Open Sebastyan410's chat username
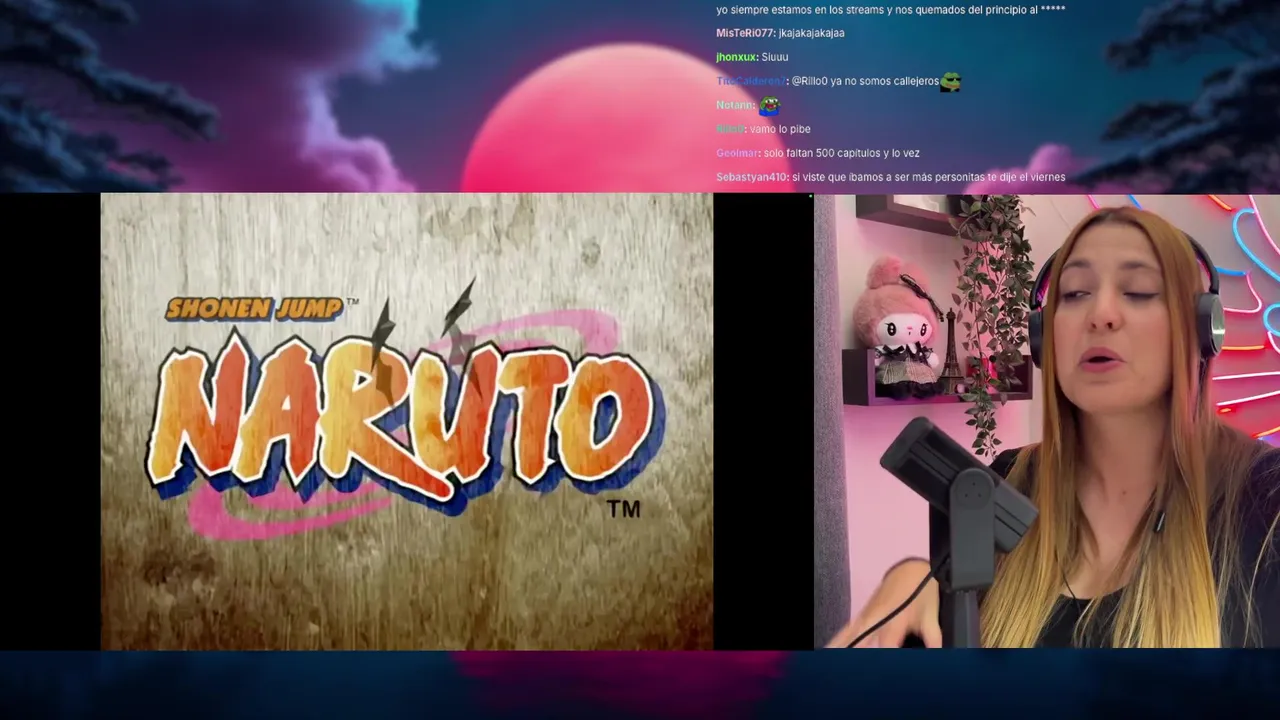Screen dimensions: 1280x720 point(751,177)
